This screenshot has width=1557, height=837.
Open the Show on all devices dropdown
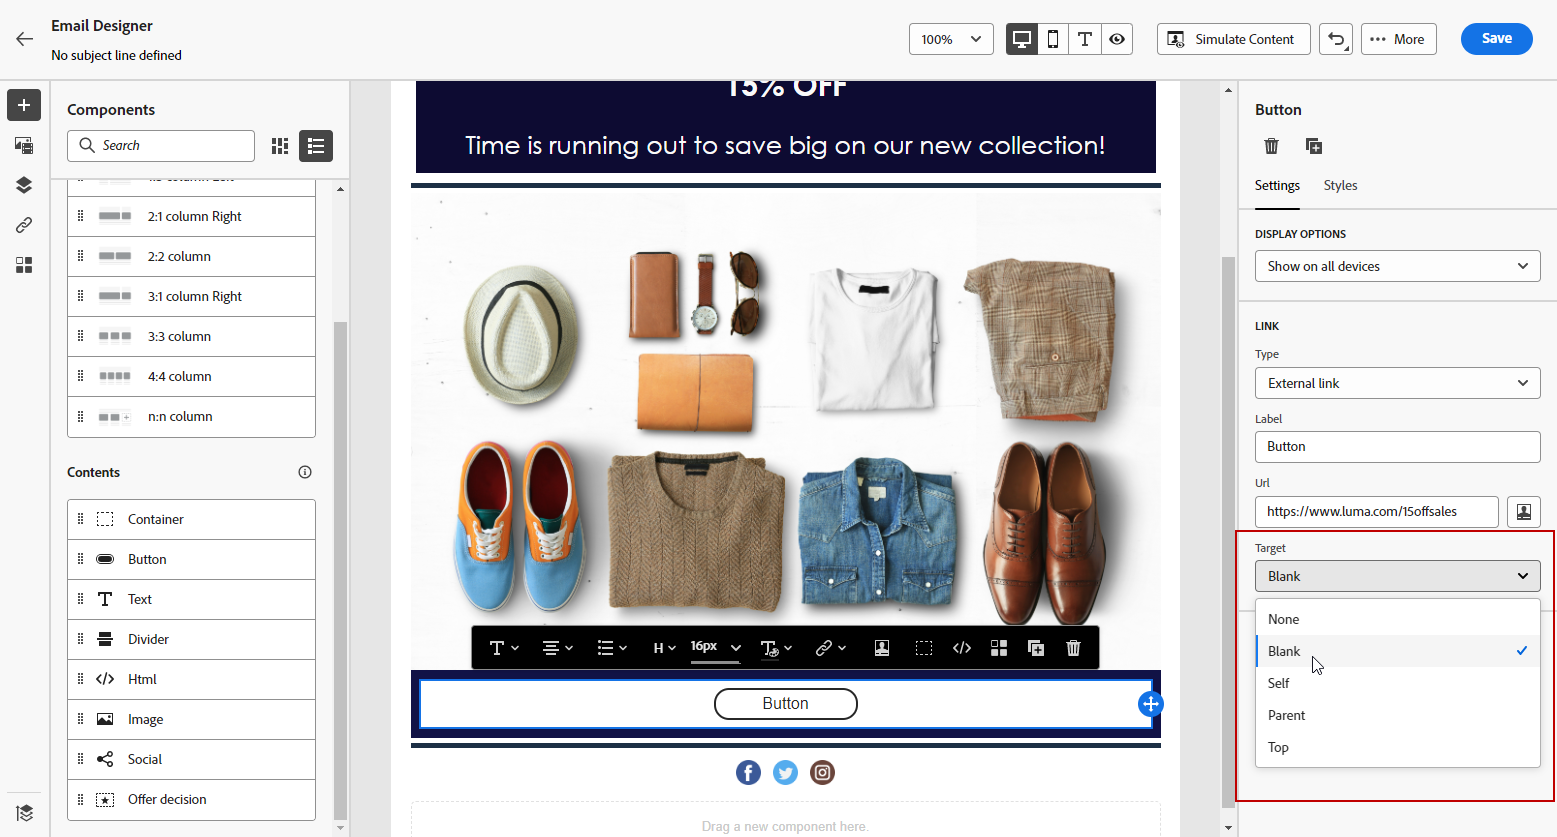(x=1397, y=266)
